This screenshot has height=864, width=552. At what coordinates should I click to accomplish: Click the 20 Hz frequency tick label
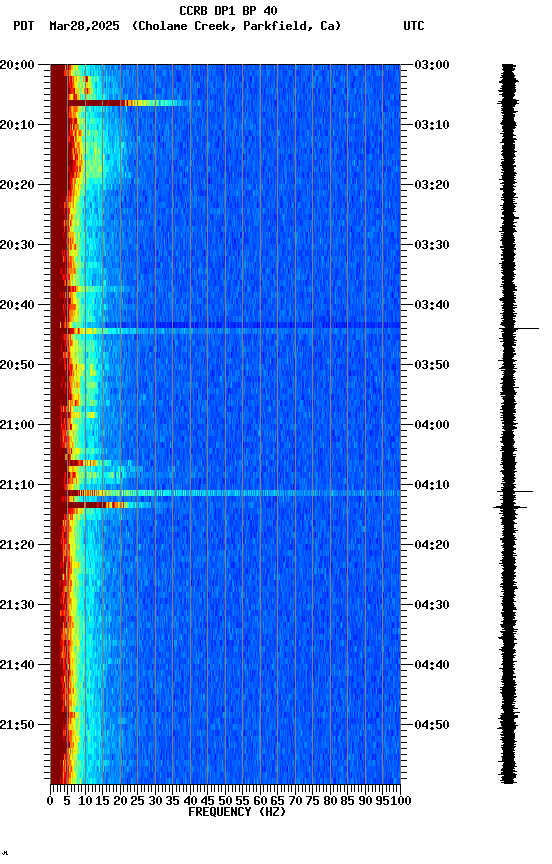coord(120,801)
